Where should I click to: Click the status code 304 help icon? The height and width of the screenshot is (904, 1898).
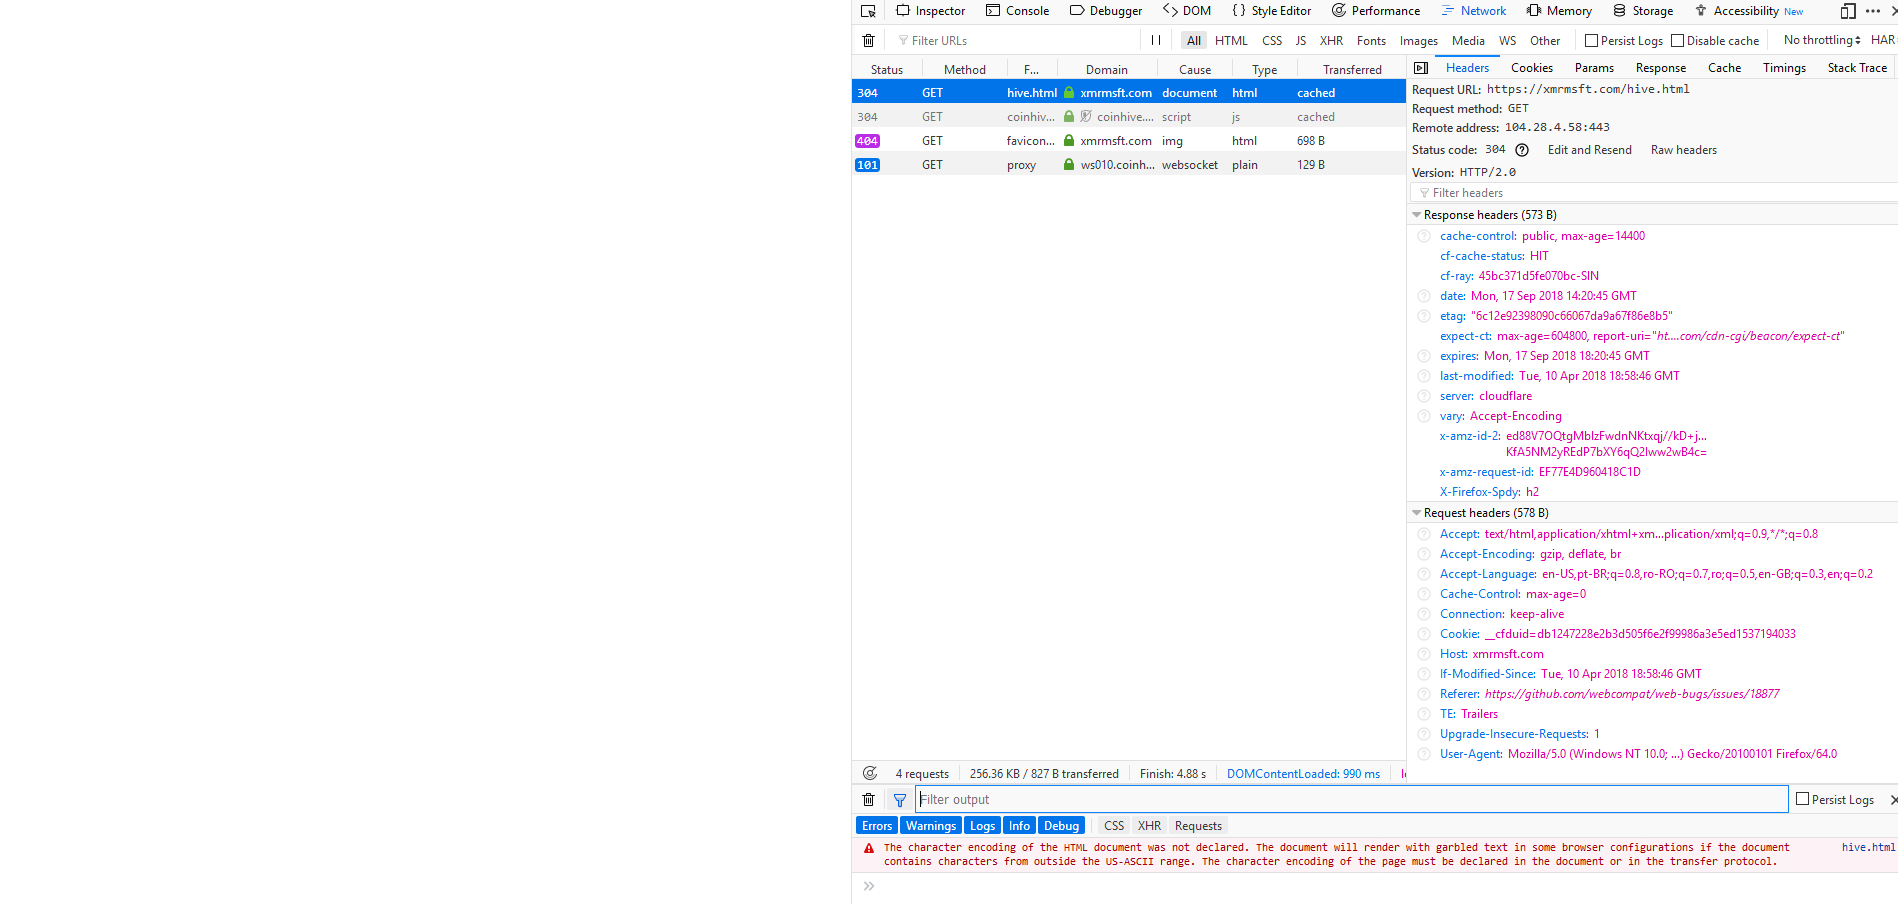(1521, 150)
